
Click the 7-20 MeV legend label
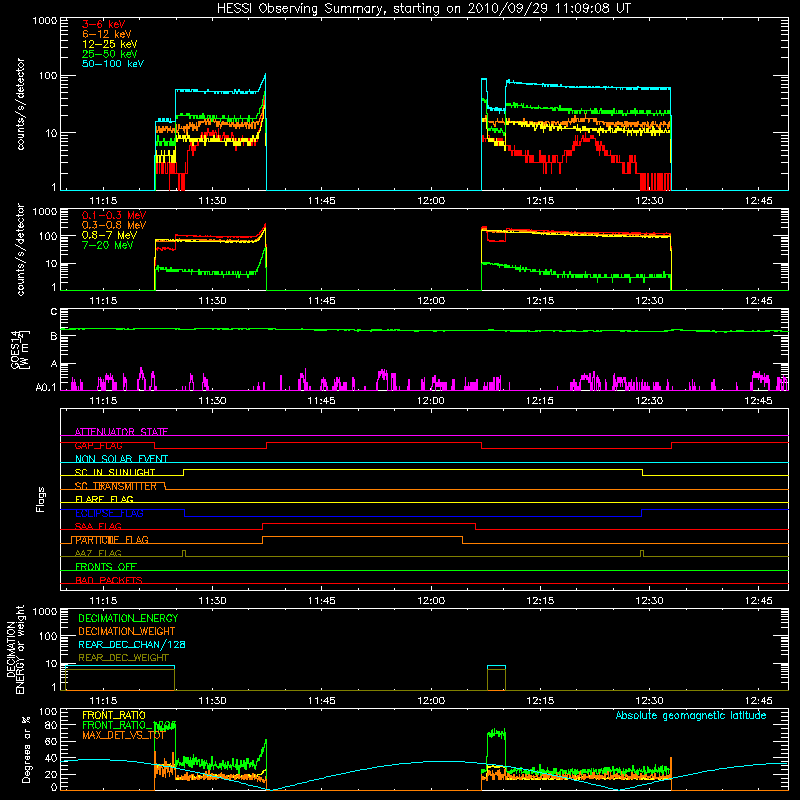pos(108,245)
